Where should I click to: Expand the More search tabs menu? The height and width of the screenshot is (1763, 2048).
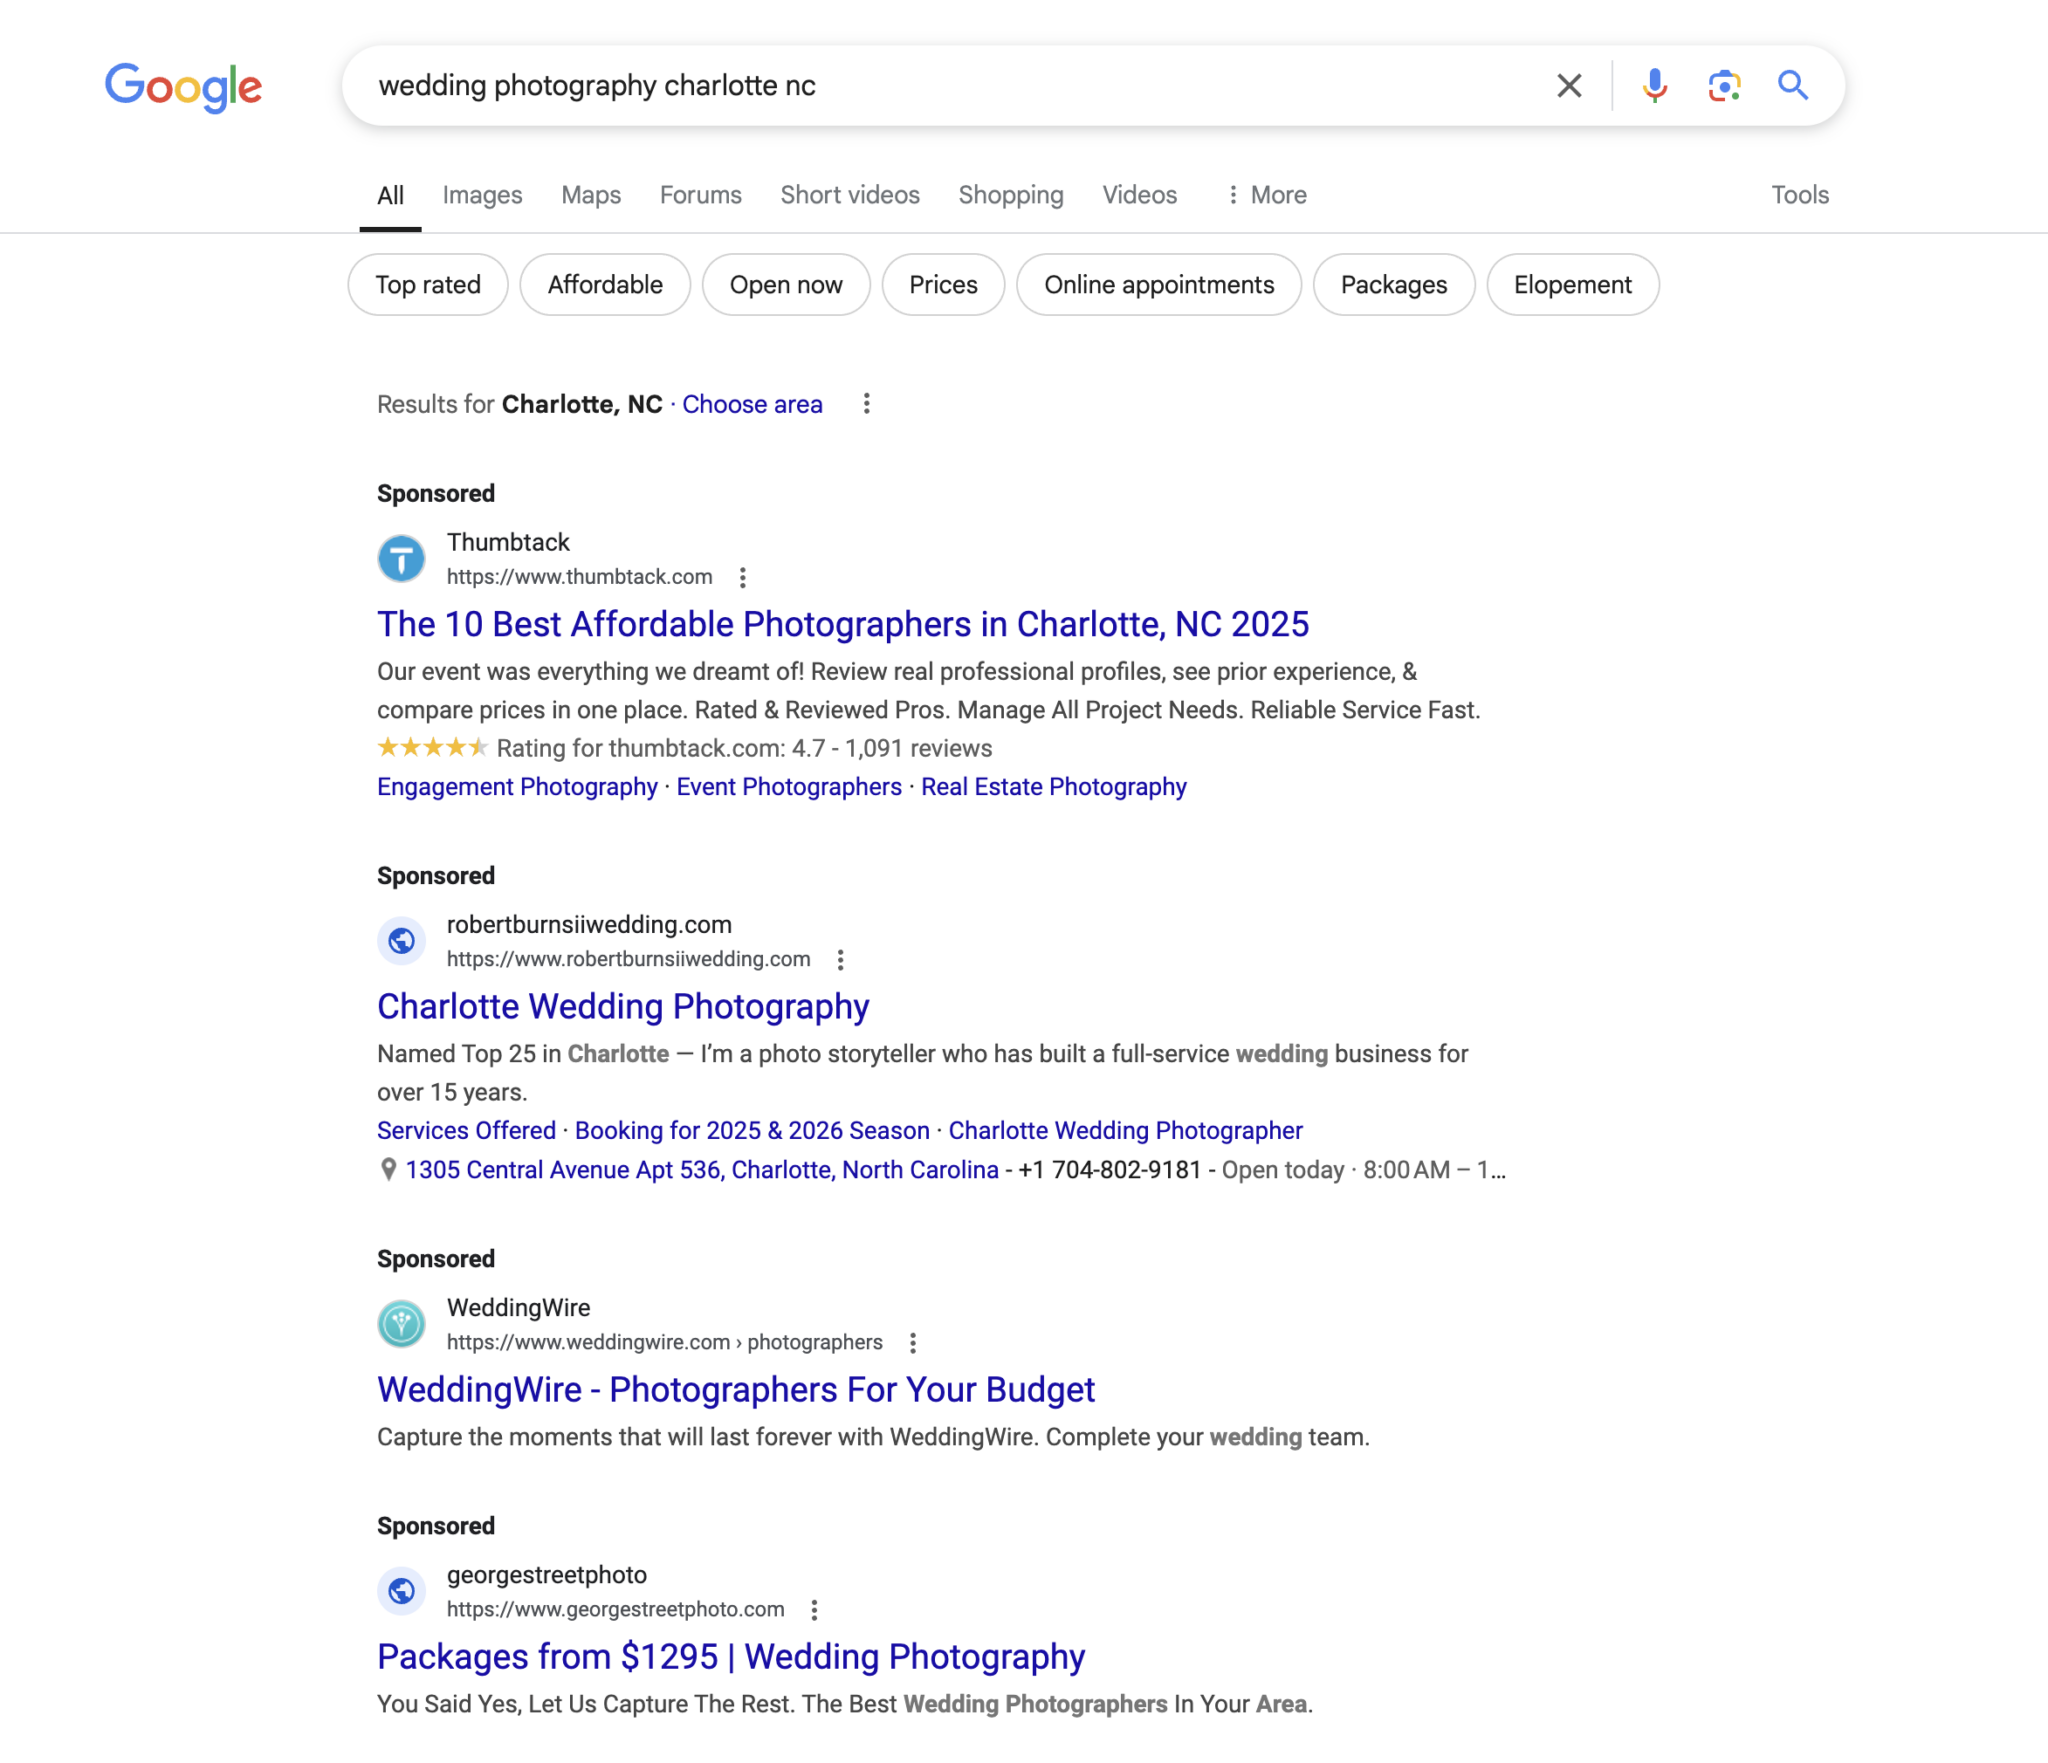pos(1266,195)
